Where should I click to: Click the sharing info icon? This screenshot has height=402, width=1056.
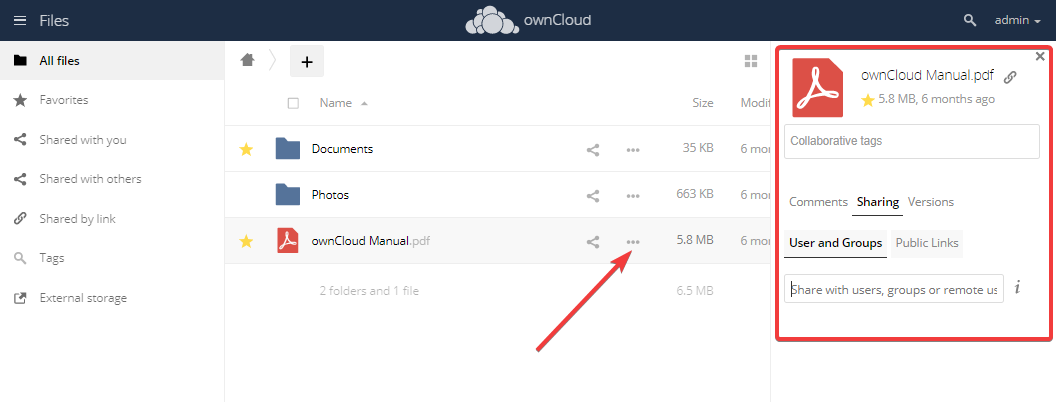click(1017, 288)
